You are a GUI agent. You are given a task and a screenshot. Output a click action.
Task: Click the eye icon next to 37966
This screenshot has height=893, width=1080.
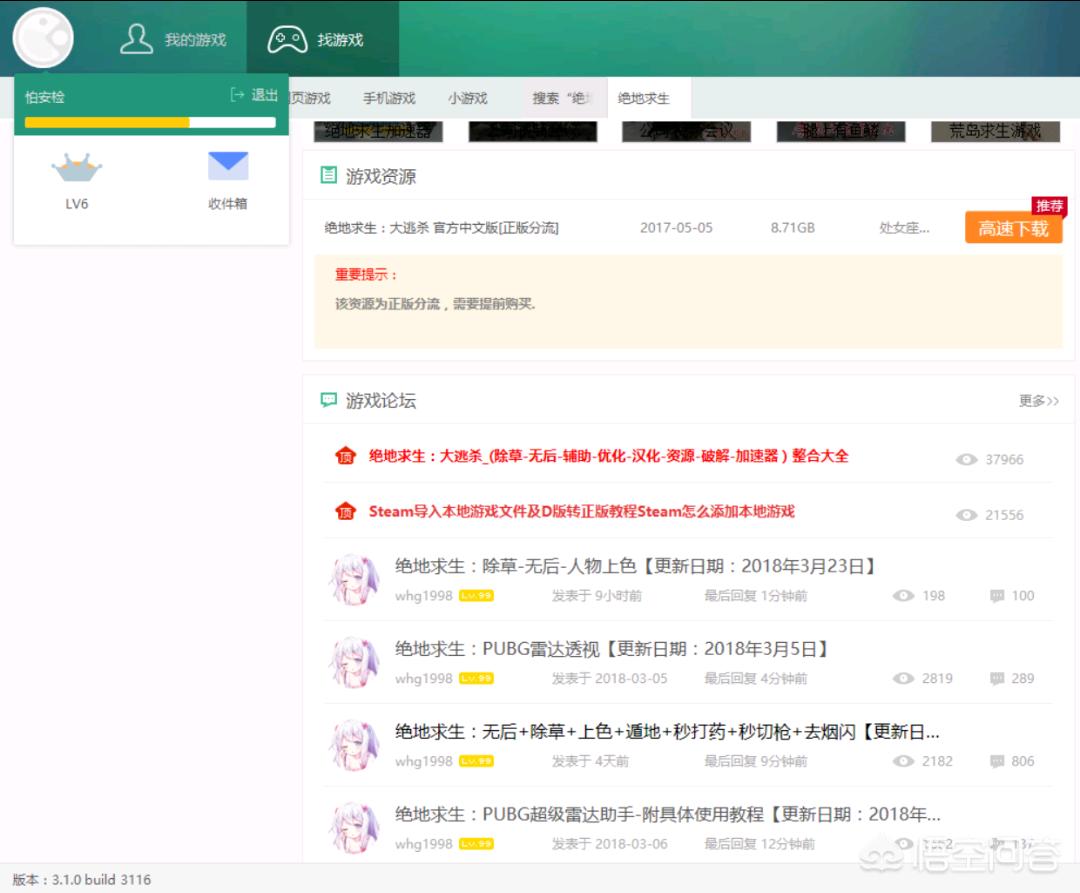[x=966, y=459]
